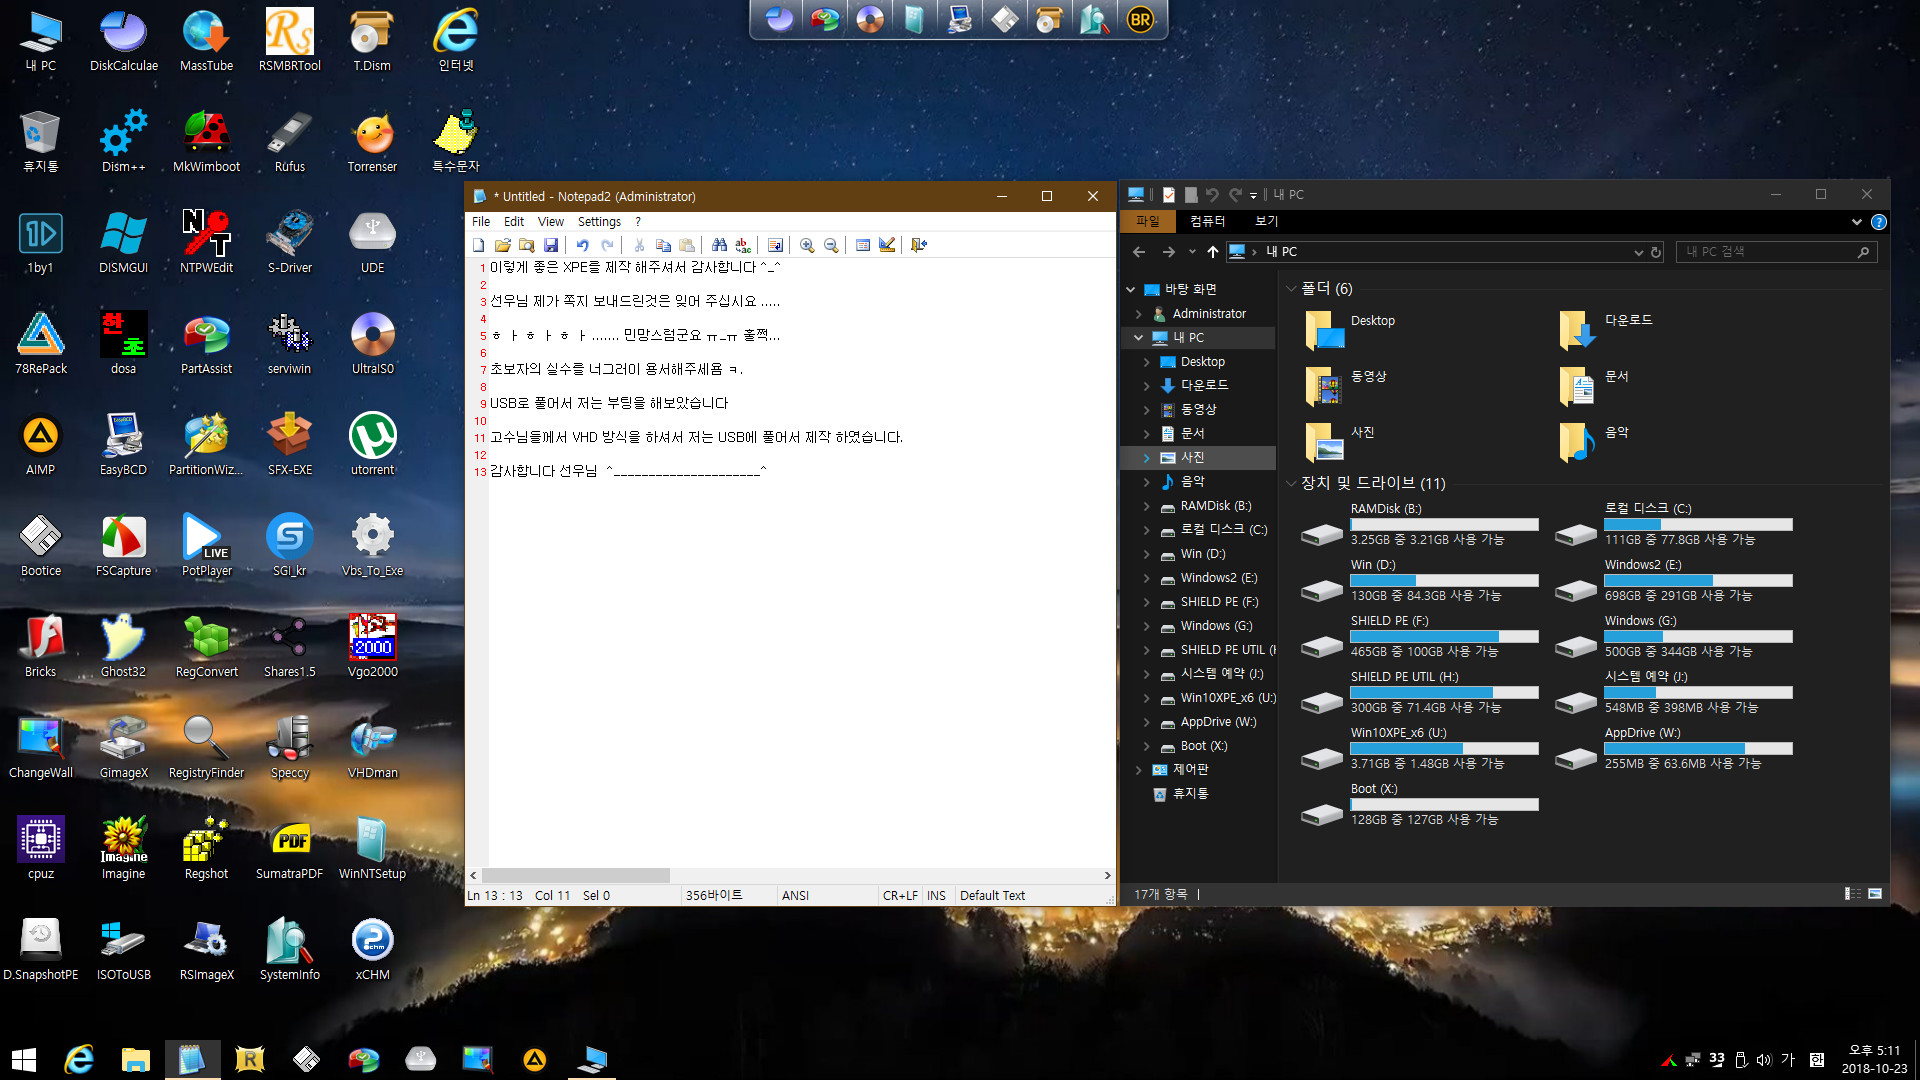The height and width of the screenshot is (1080, 1920).
Task: Undo the last edit in Notepad2
Action: (x=582, y=245)
